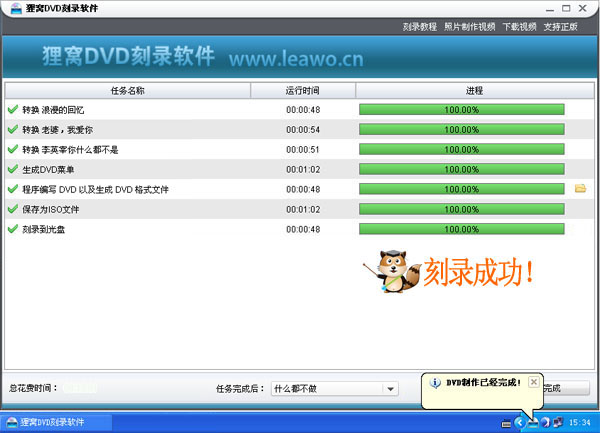Image resolution: width=600 pixels, height=433 pixels.
Task: Click the green checkmark next to 转换 老婆，我爱你
Action: [13, 129]
